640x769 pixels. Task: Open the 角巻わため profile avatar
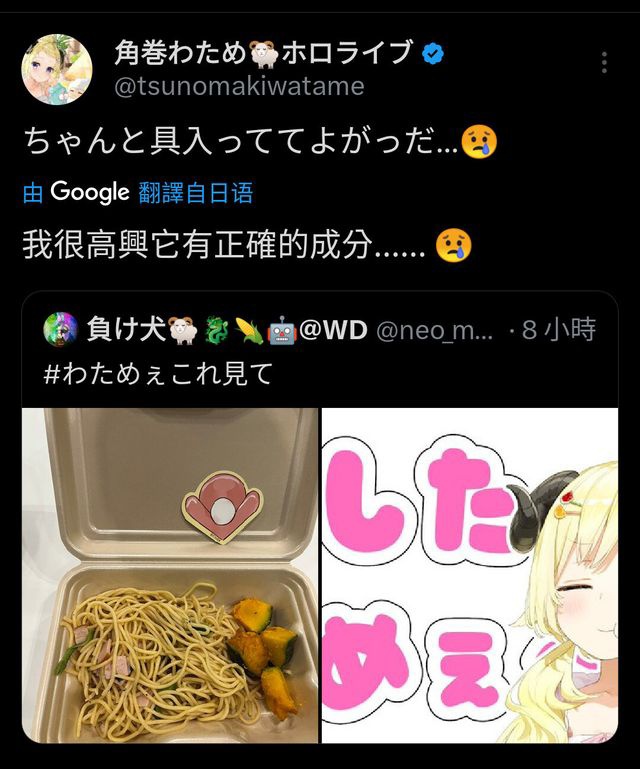[x=57, y=69]
